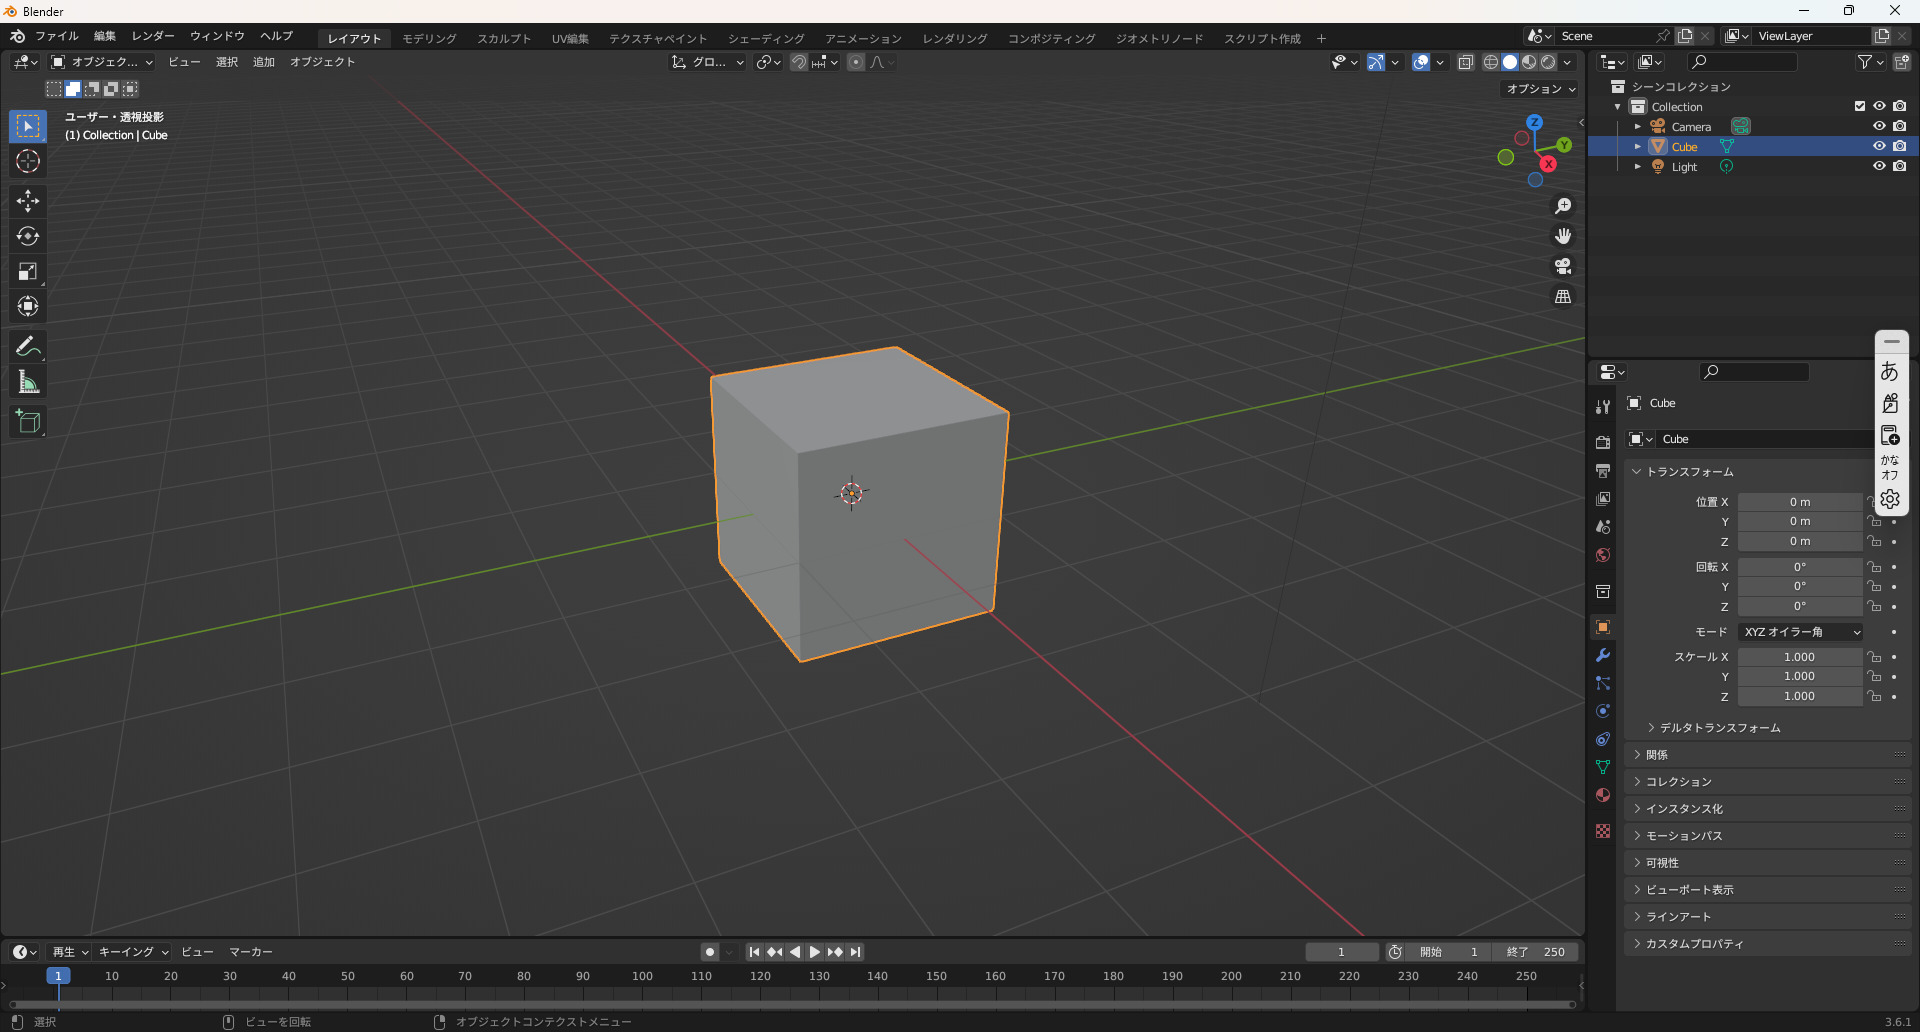
Task: Hide Light in viewport via eye icon
Action: pyautogui.click(x=1879, y=166)
